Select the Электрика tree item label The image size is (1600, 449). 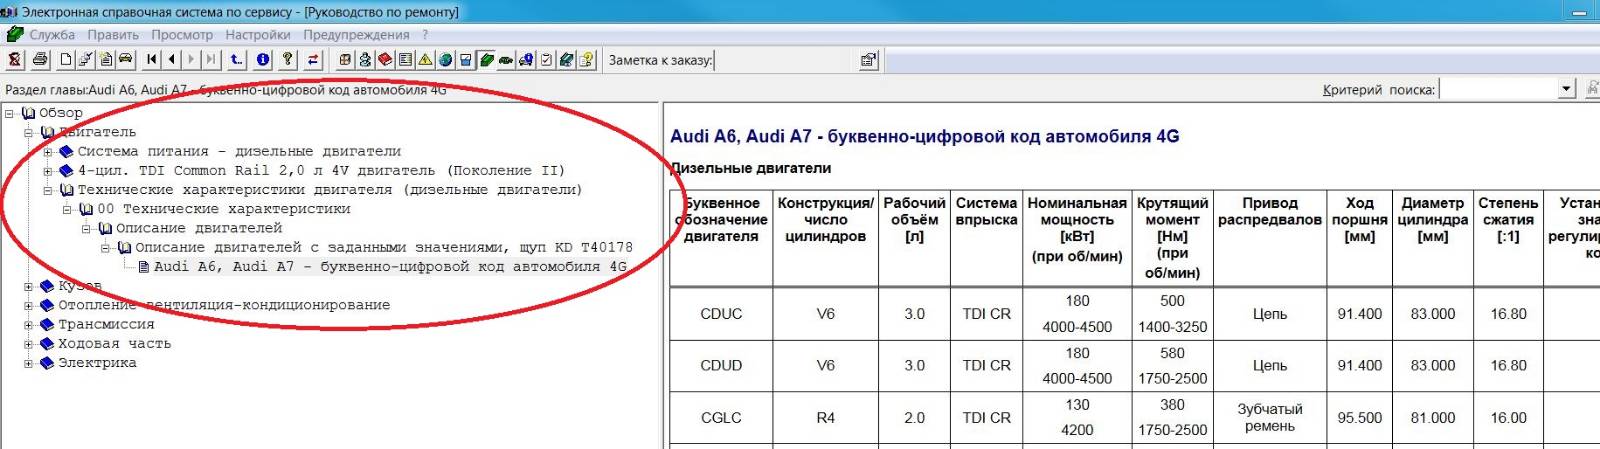point(97,363)
